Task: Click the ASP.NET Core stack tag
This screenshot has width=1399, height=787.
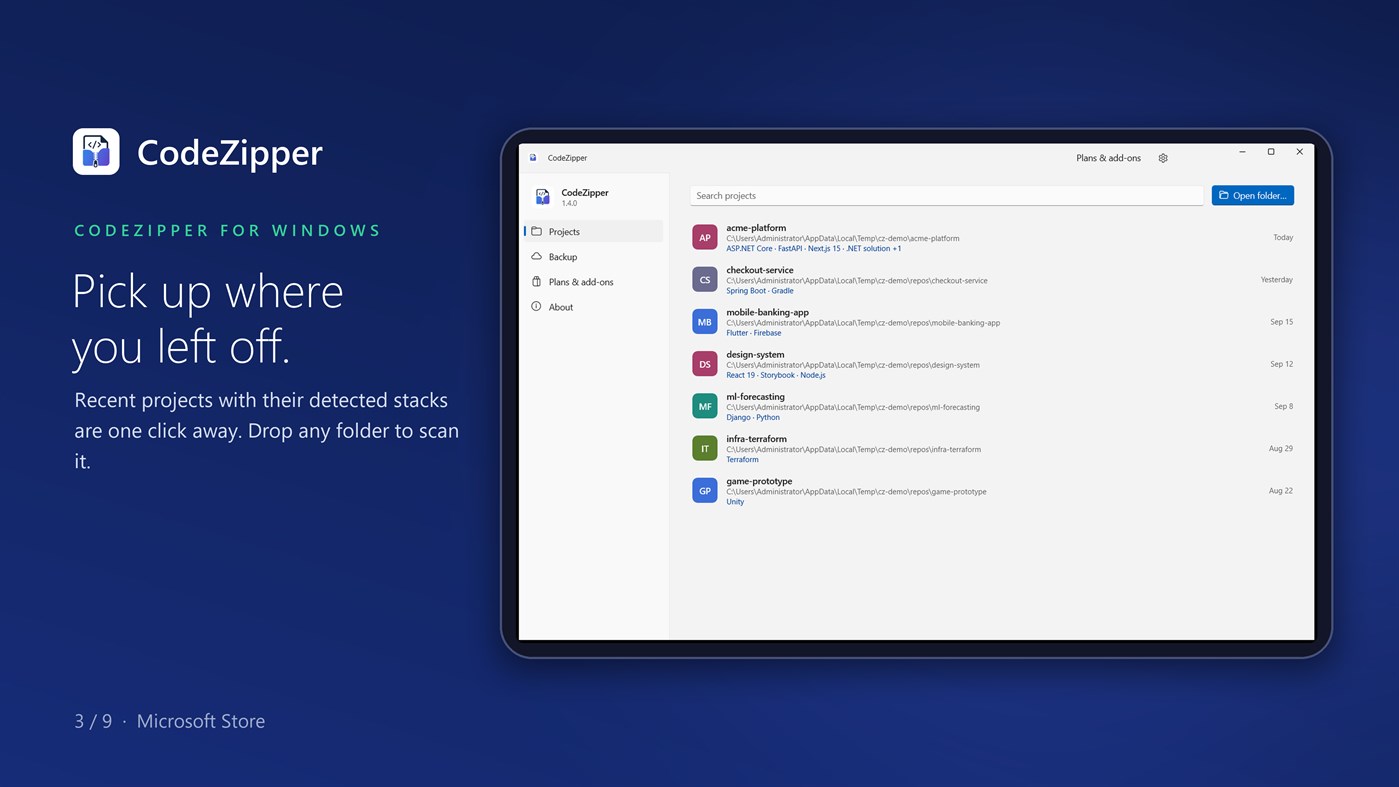Action: coord(749,248)
